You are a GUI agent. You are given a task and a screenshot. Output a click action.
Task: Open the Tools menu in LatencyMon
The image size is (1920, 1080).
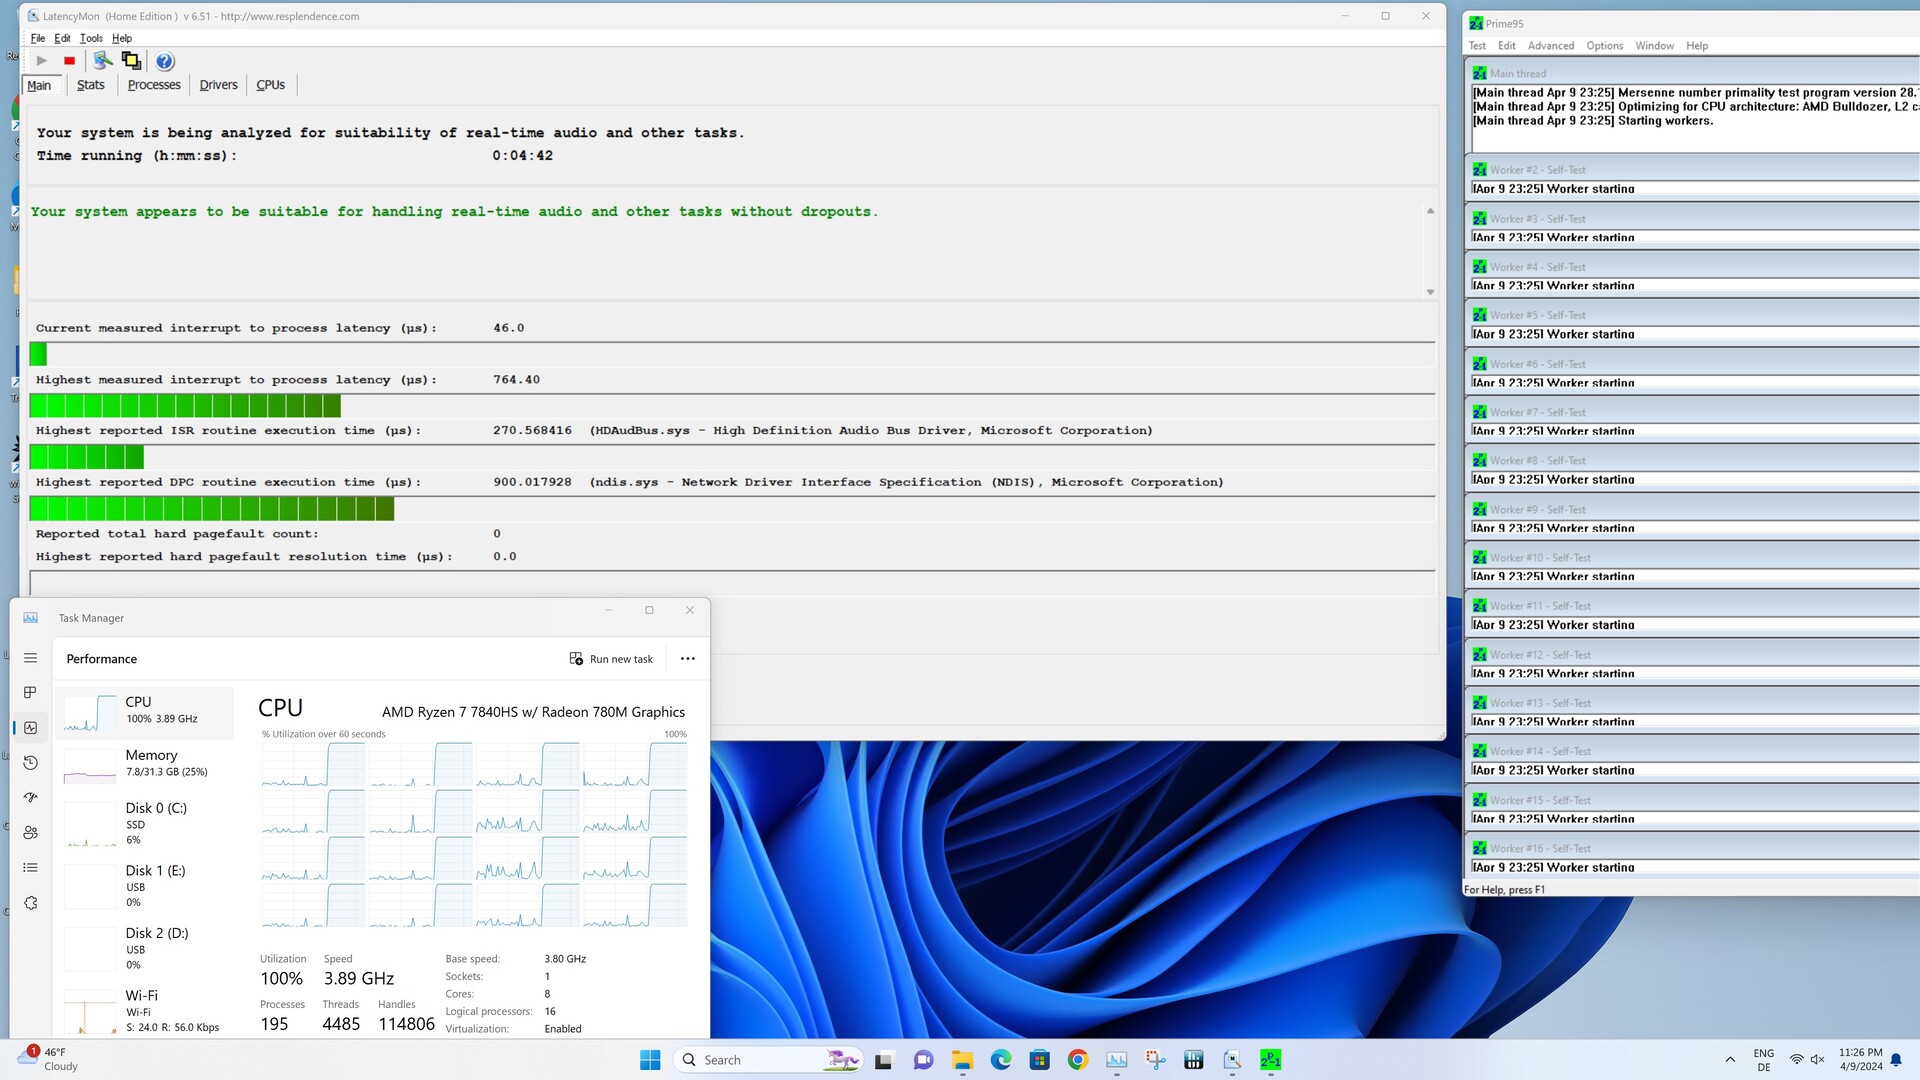(91, 38)
